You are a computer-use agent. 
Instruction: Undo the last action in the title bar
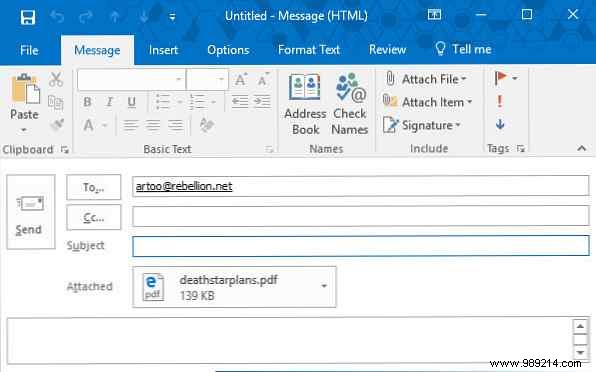pos(57,17)
